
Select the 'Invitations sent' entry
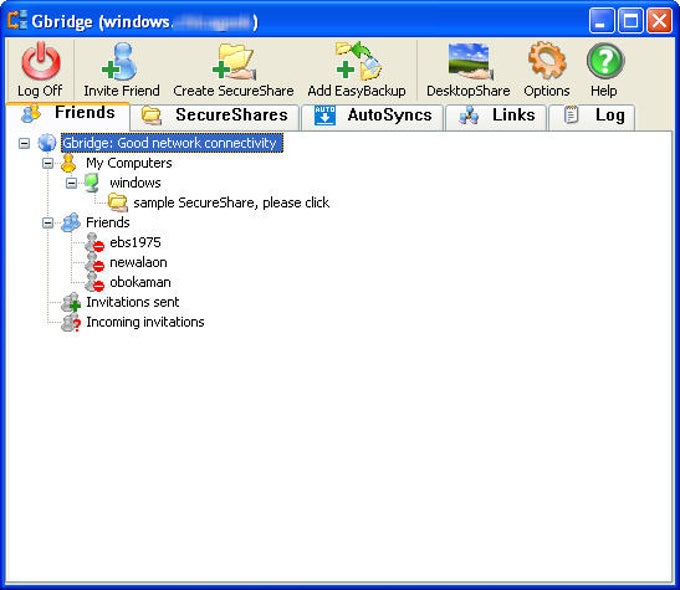point(132,302)
